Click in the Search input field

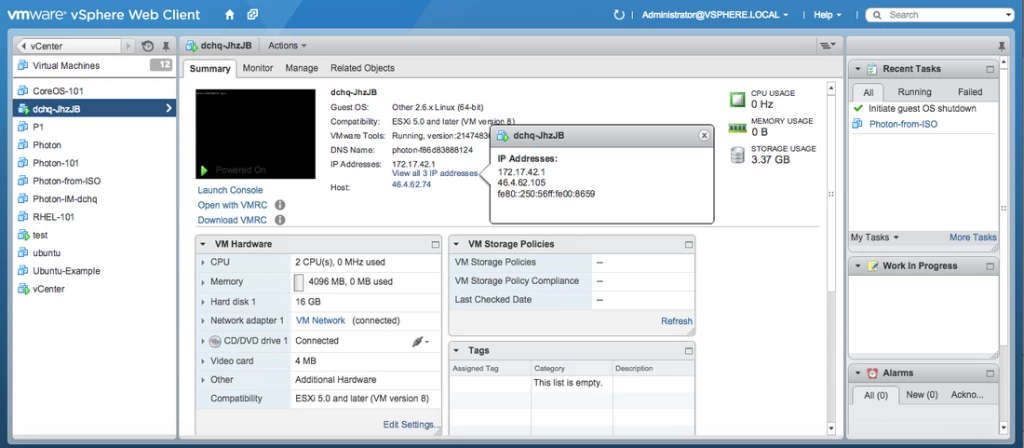[x=940, y=14]
